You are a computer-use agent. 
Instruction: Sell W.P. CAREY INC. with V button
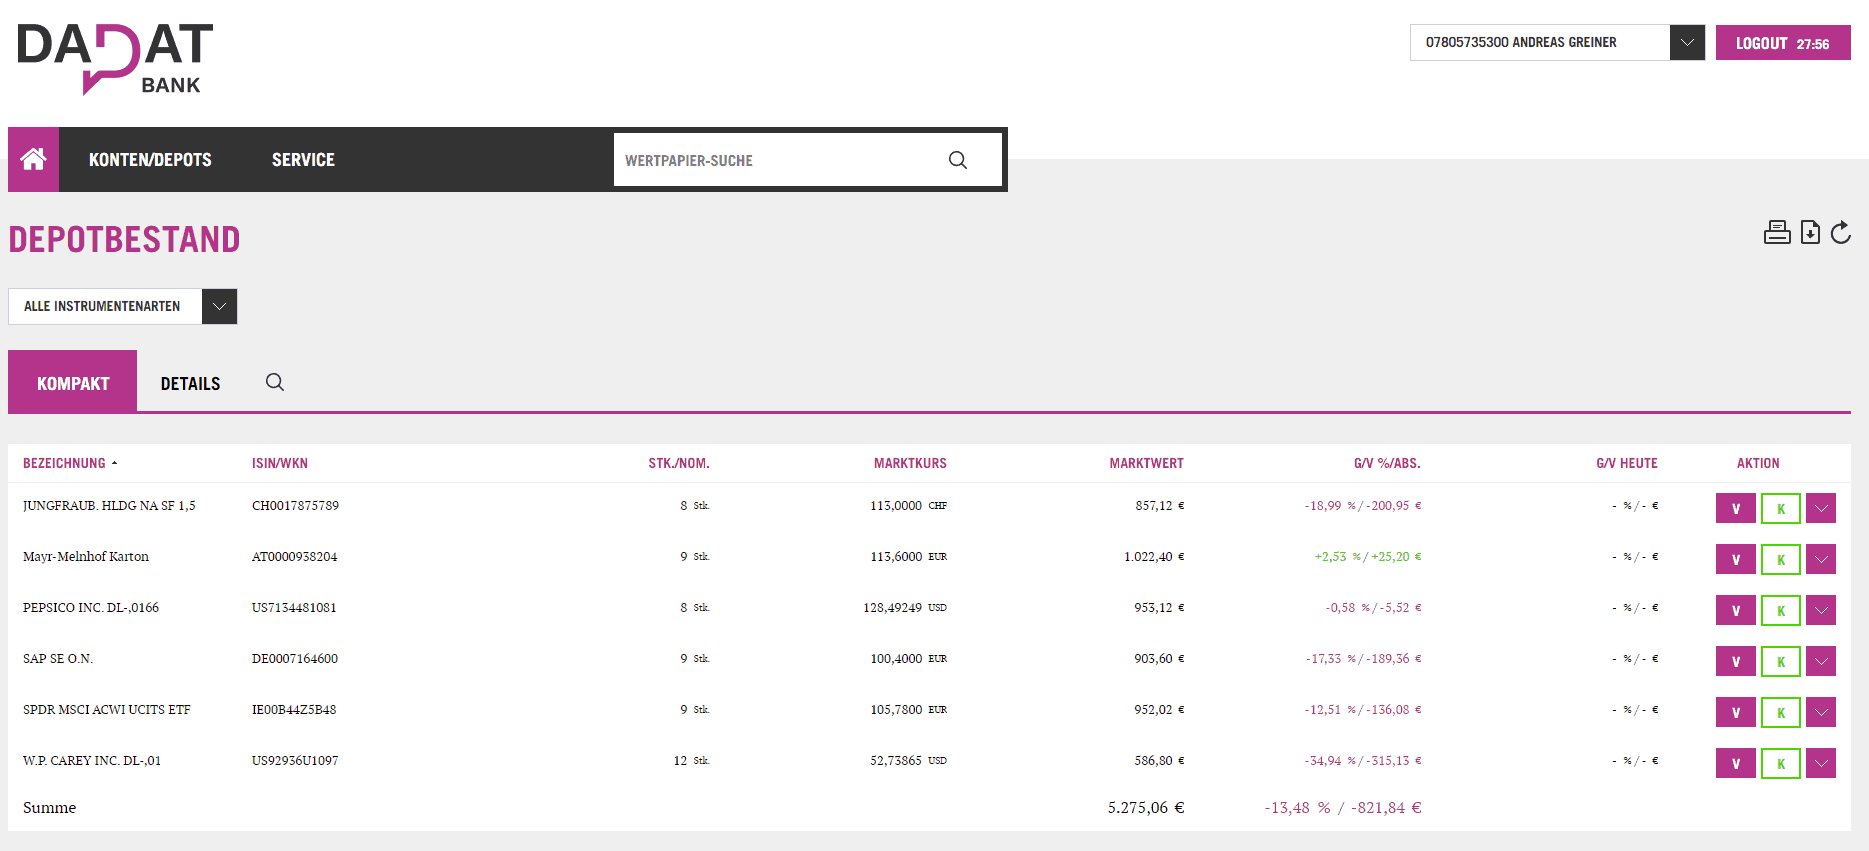[1735, 763]
